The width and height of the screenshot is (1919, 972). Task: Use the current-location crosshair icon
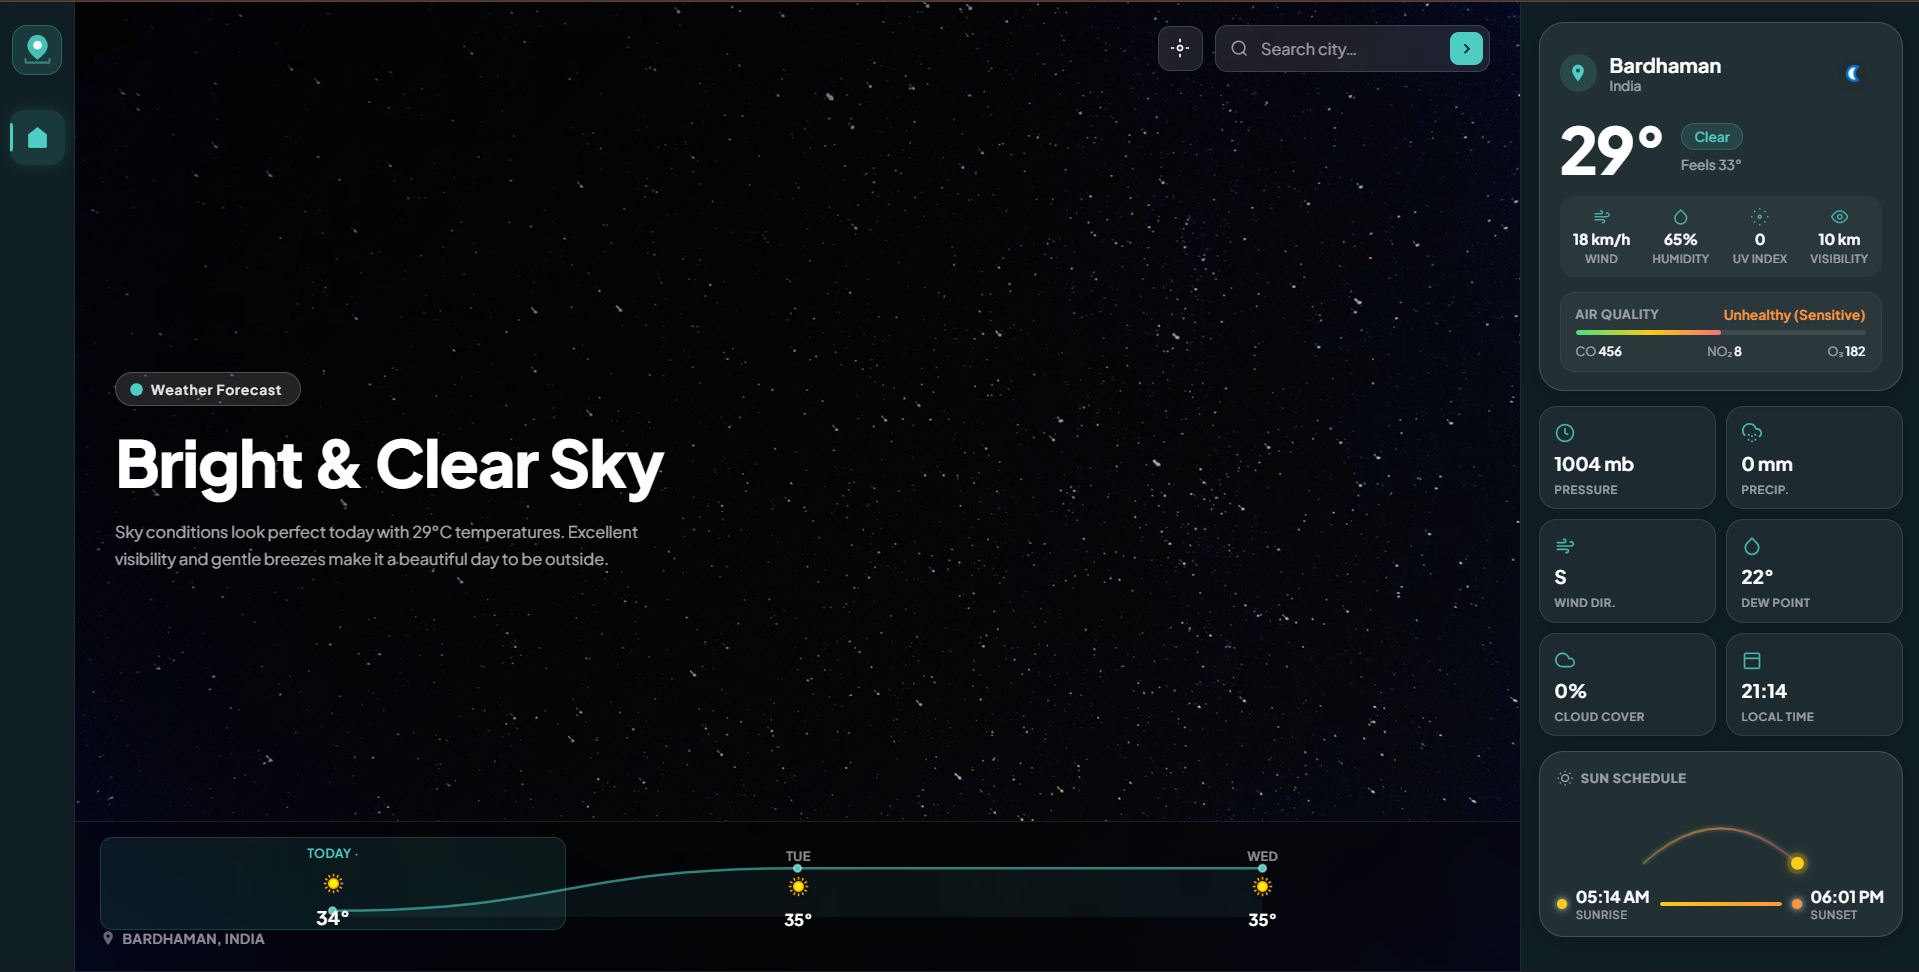click(1180, 48)
